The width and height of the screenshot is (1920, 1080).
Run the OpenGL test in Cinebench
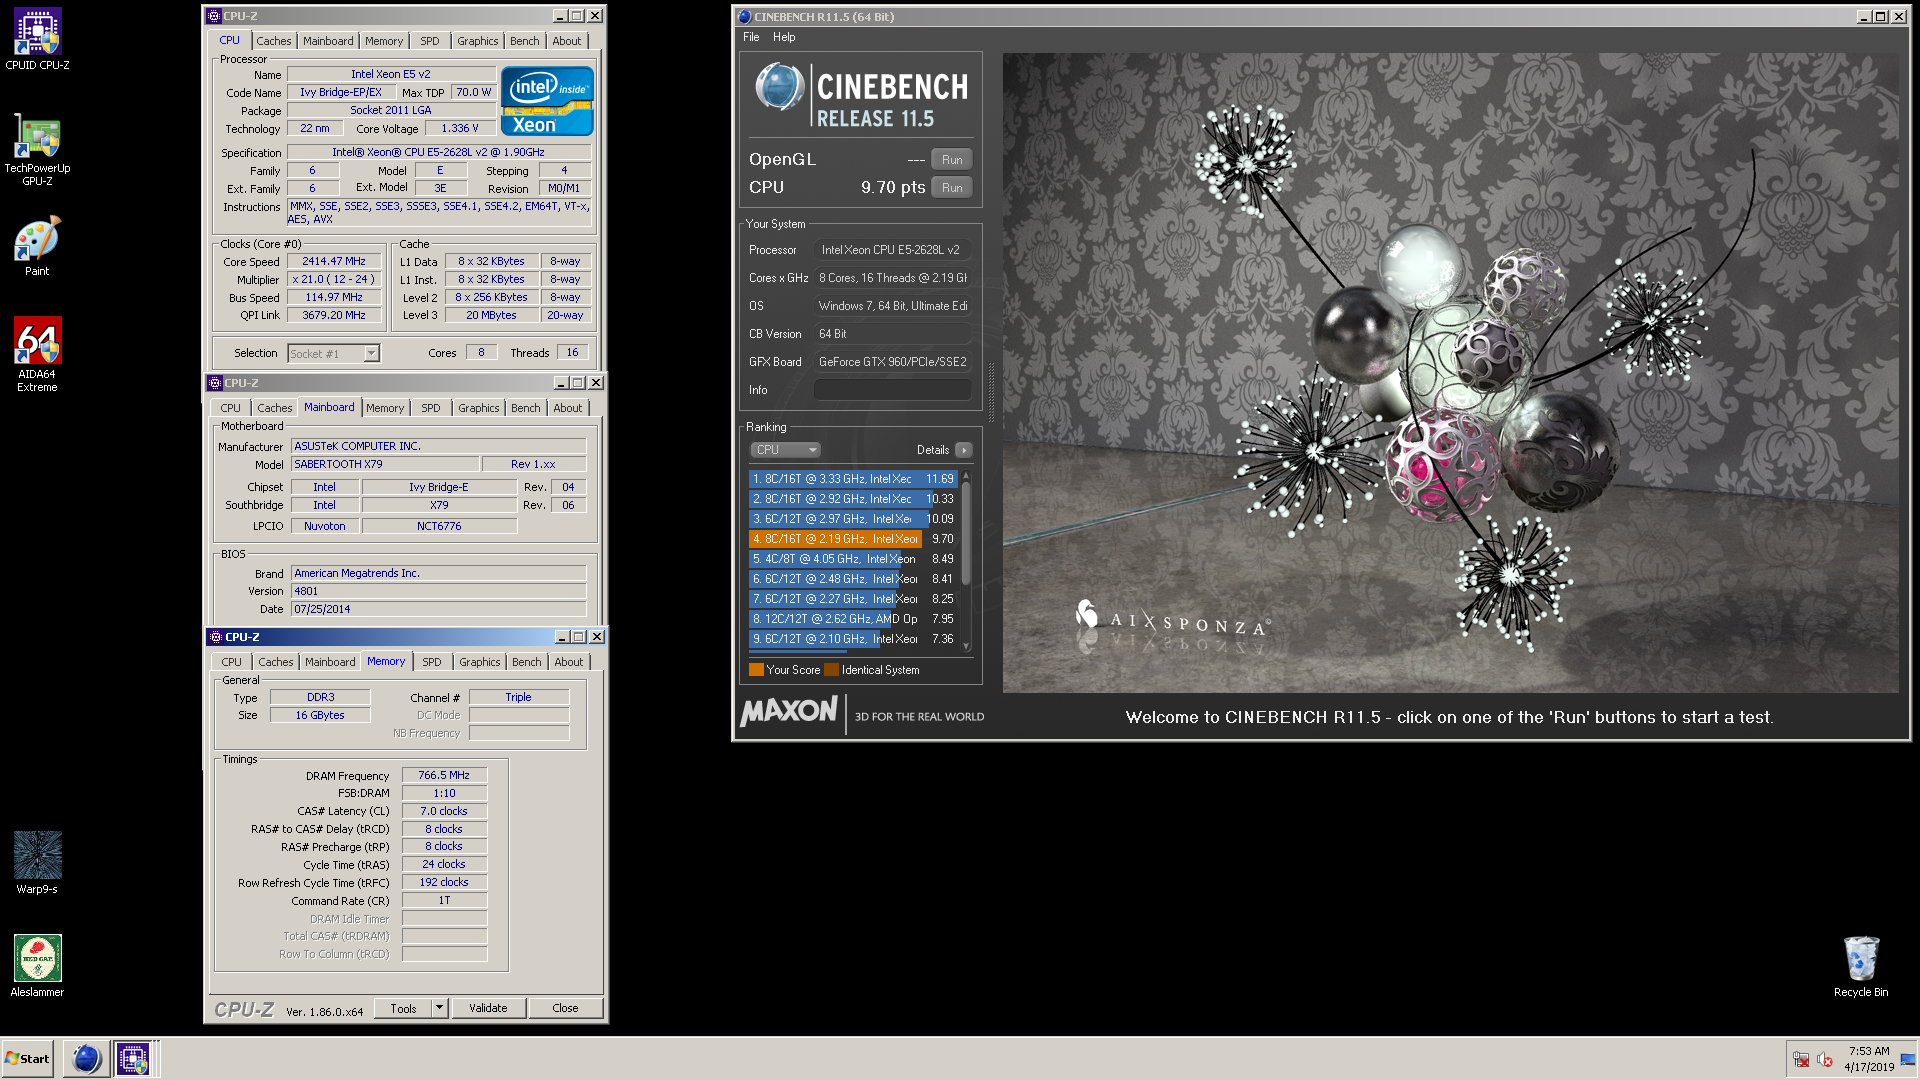click(x=952, y=160)
